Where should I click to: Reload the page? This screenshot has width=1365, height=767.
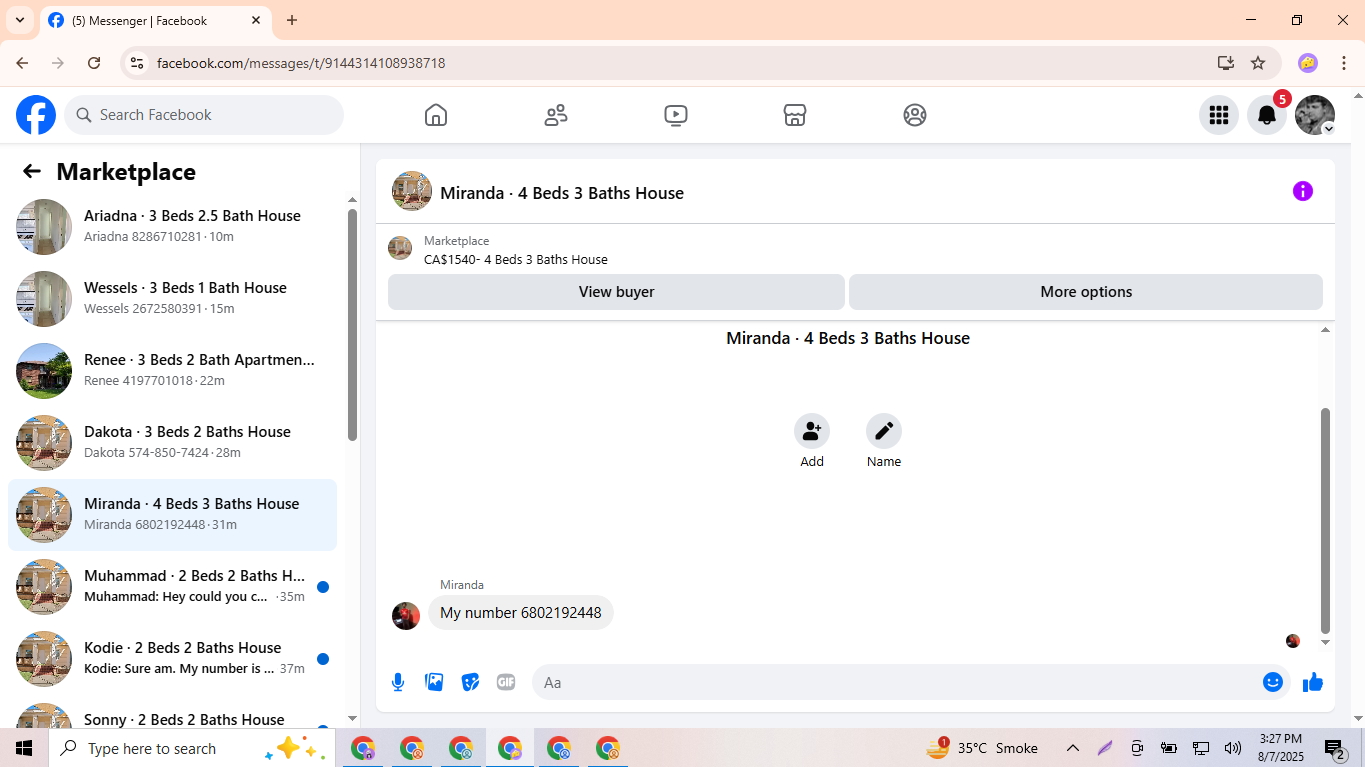pyautogui.click(x=94, y=63)
